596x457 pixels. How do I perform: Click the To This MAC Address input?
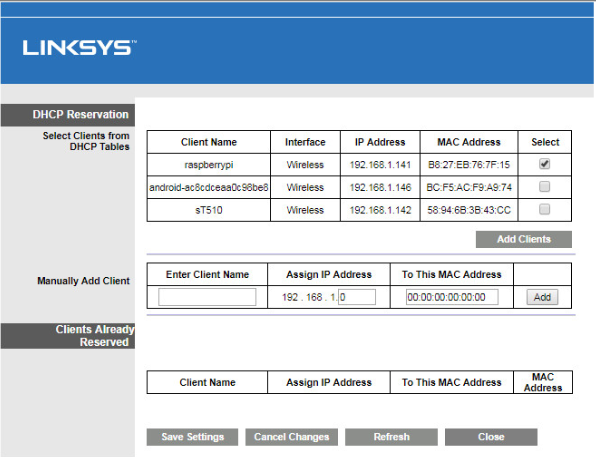click(x=452, y=297)
